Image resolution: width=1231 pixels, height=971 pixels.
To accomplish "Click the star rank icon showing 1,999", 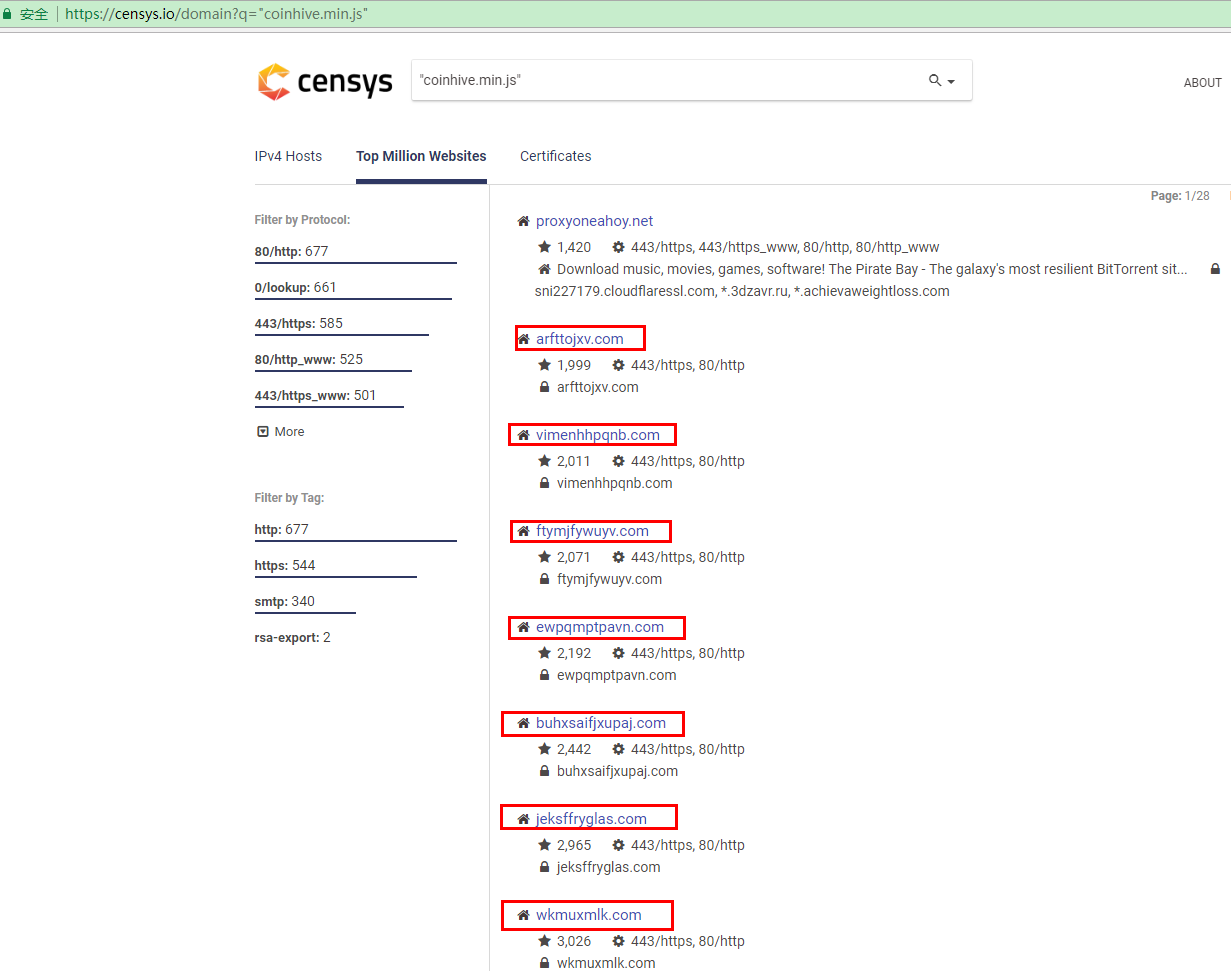I will click(x=545, y=365).
